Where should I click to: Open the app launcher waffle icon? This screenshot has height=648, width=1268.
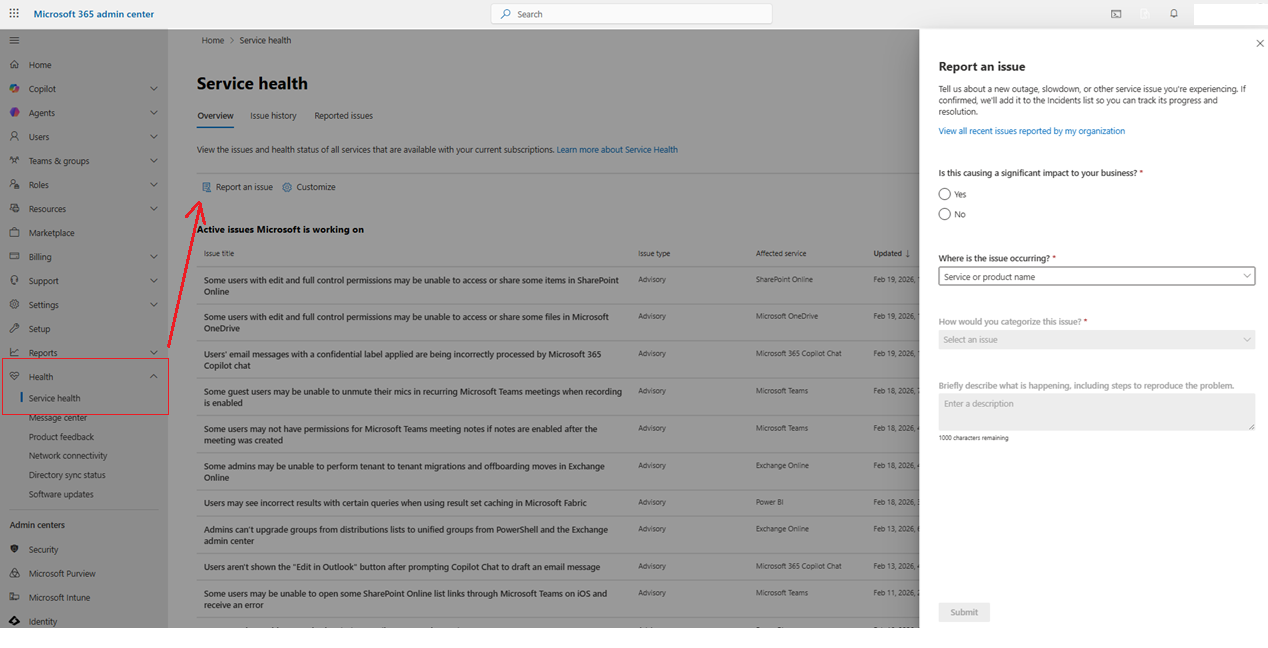click(x=14, y=14)
